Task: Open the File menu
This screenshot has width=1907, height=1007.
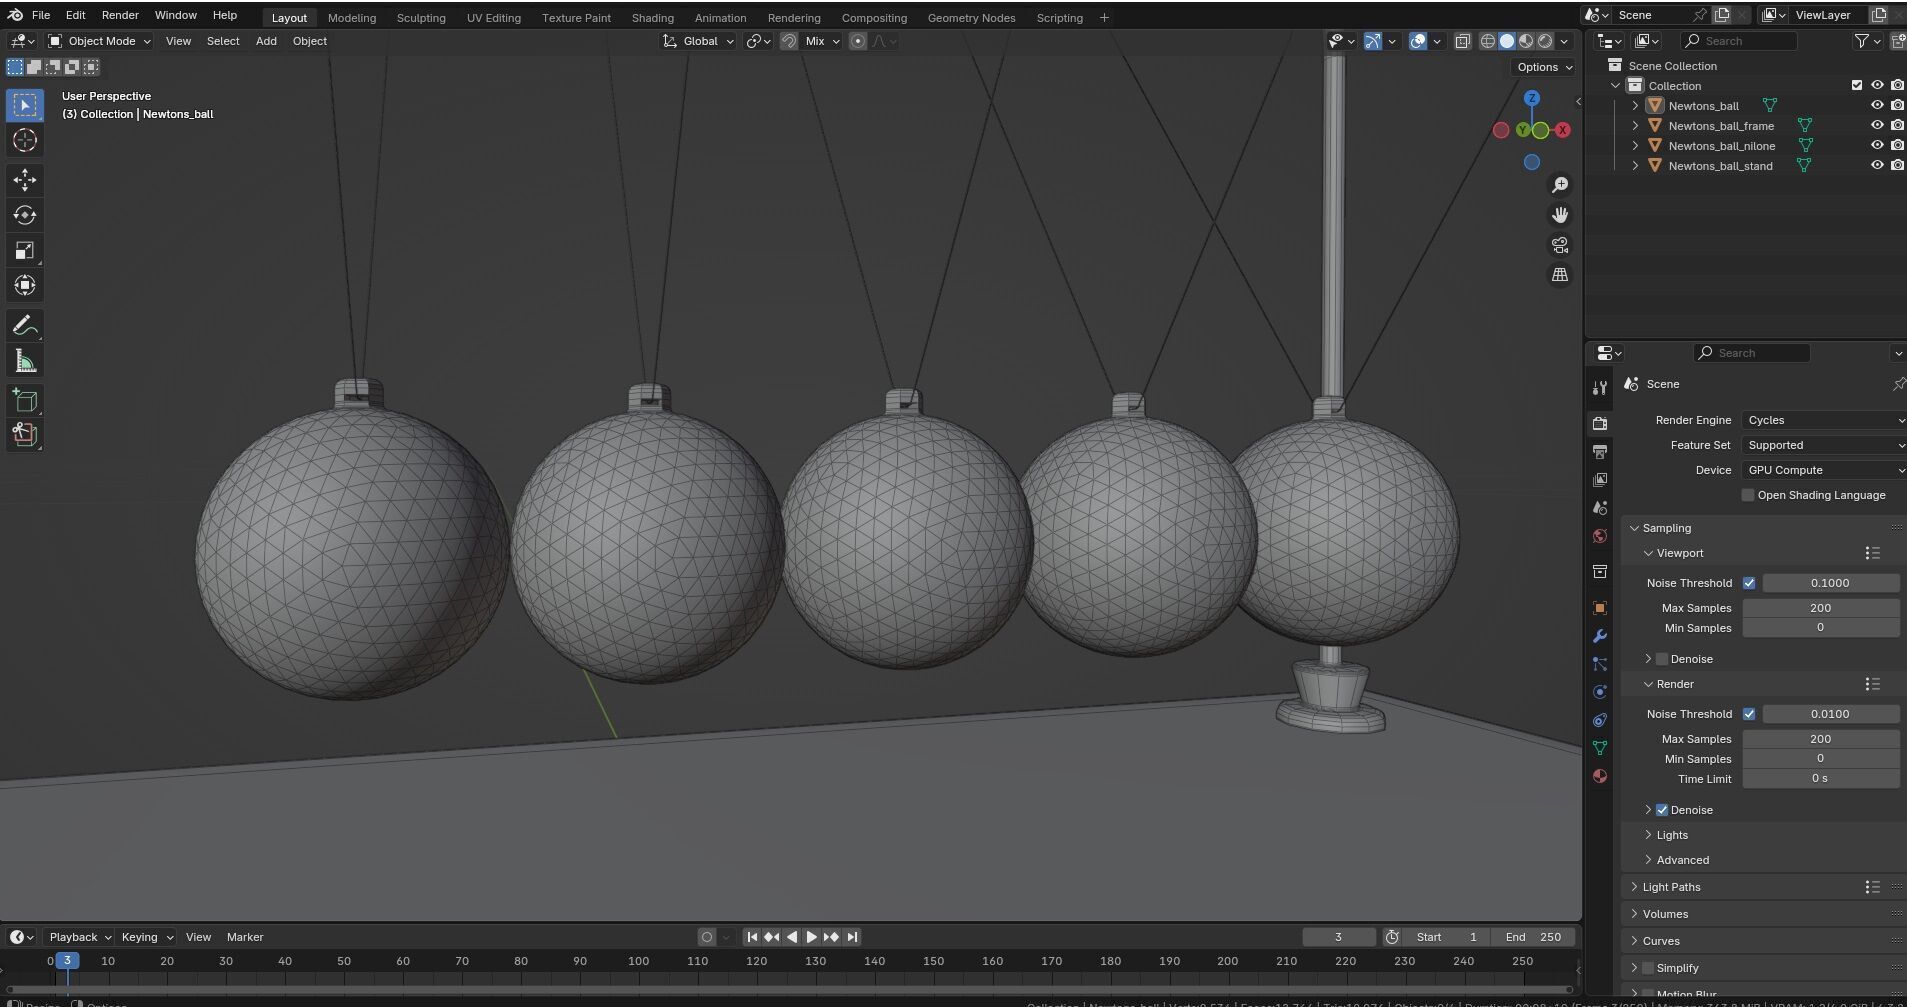Action: [x=41, y=15]
